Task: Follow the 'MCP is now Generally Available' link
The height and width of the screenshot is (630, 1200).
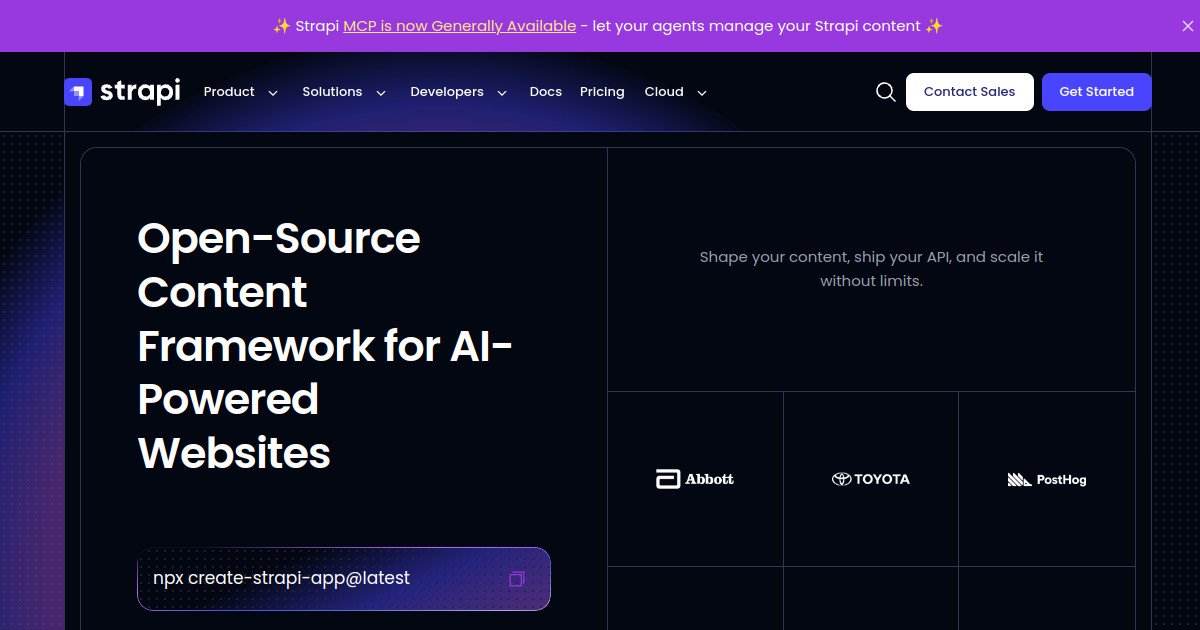Action: (460, 26)
